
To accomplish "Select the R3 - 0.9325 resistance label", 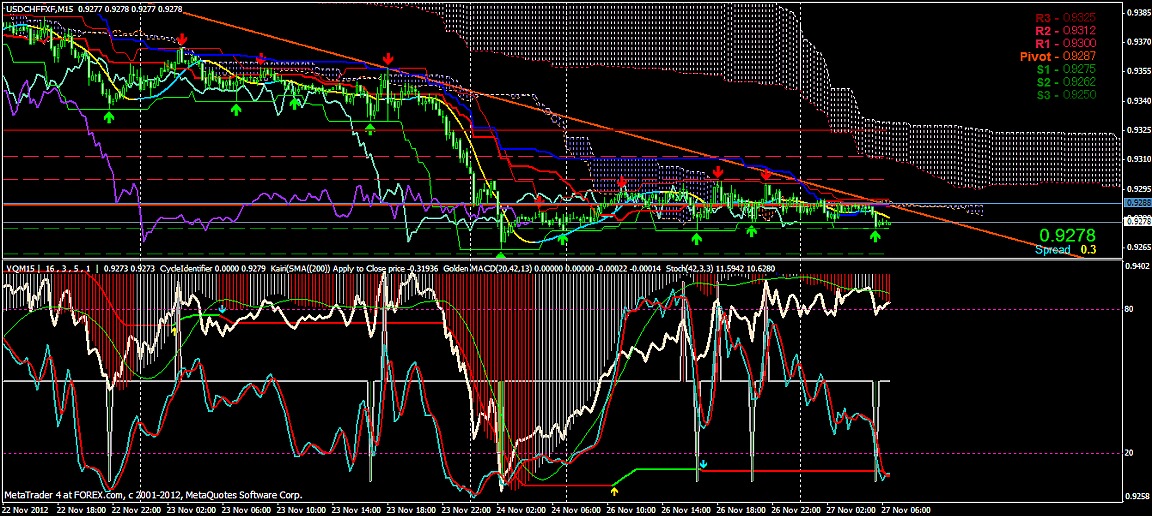I will click(x=1066, y=17).
